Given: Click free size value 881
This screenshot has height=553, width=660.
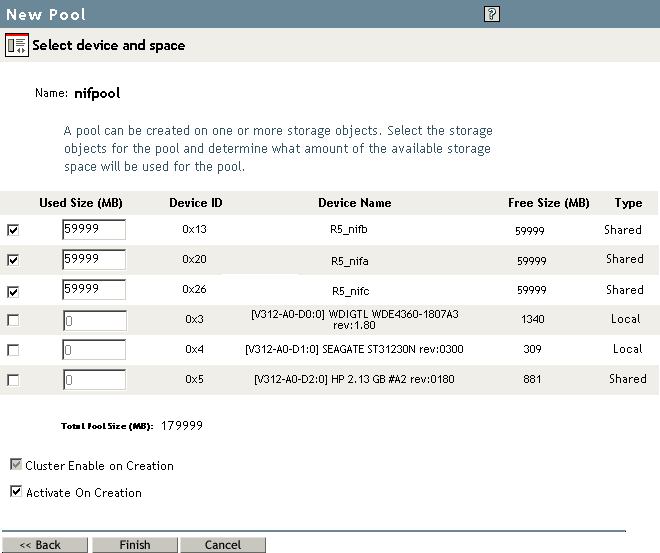Looking at the screenshot, I should pos(532,379).
